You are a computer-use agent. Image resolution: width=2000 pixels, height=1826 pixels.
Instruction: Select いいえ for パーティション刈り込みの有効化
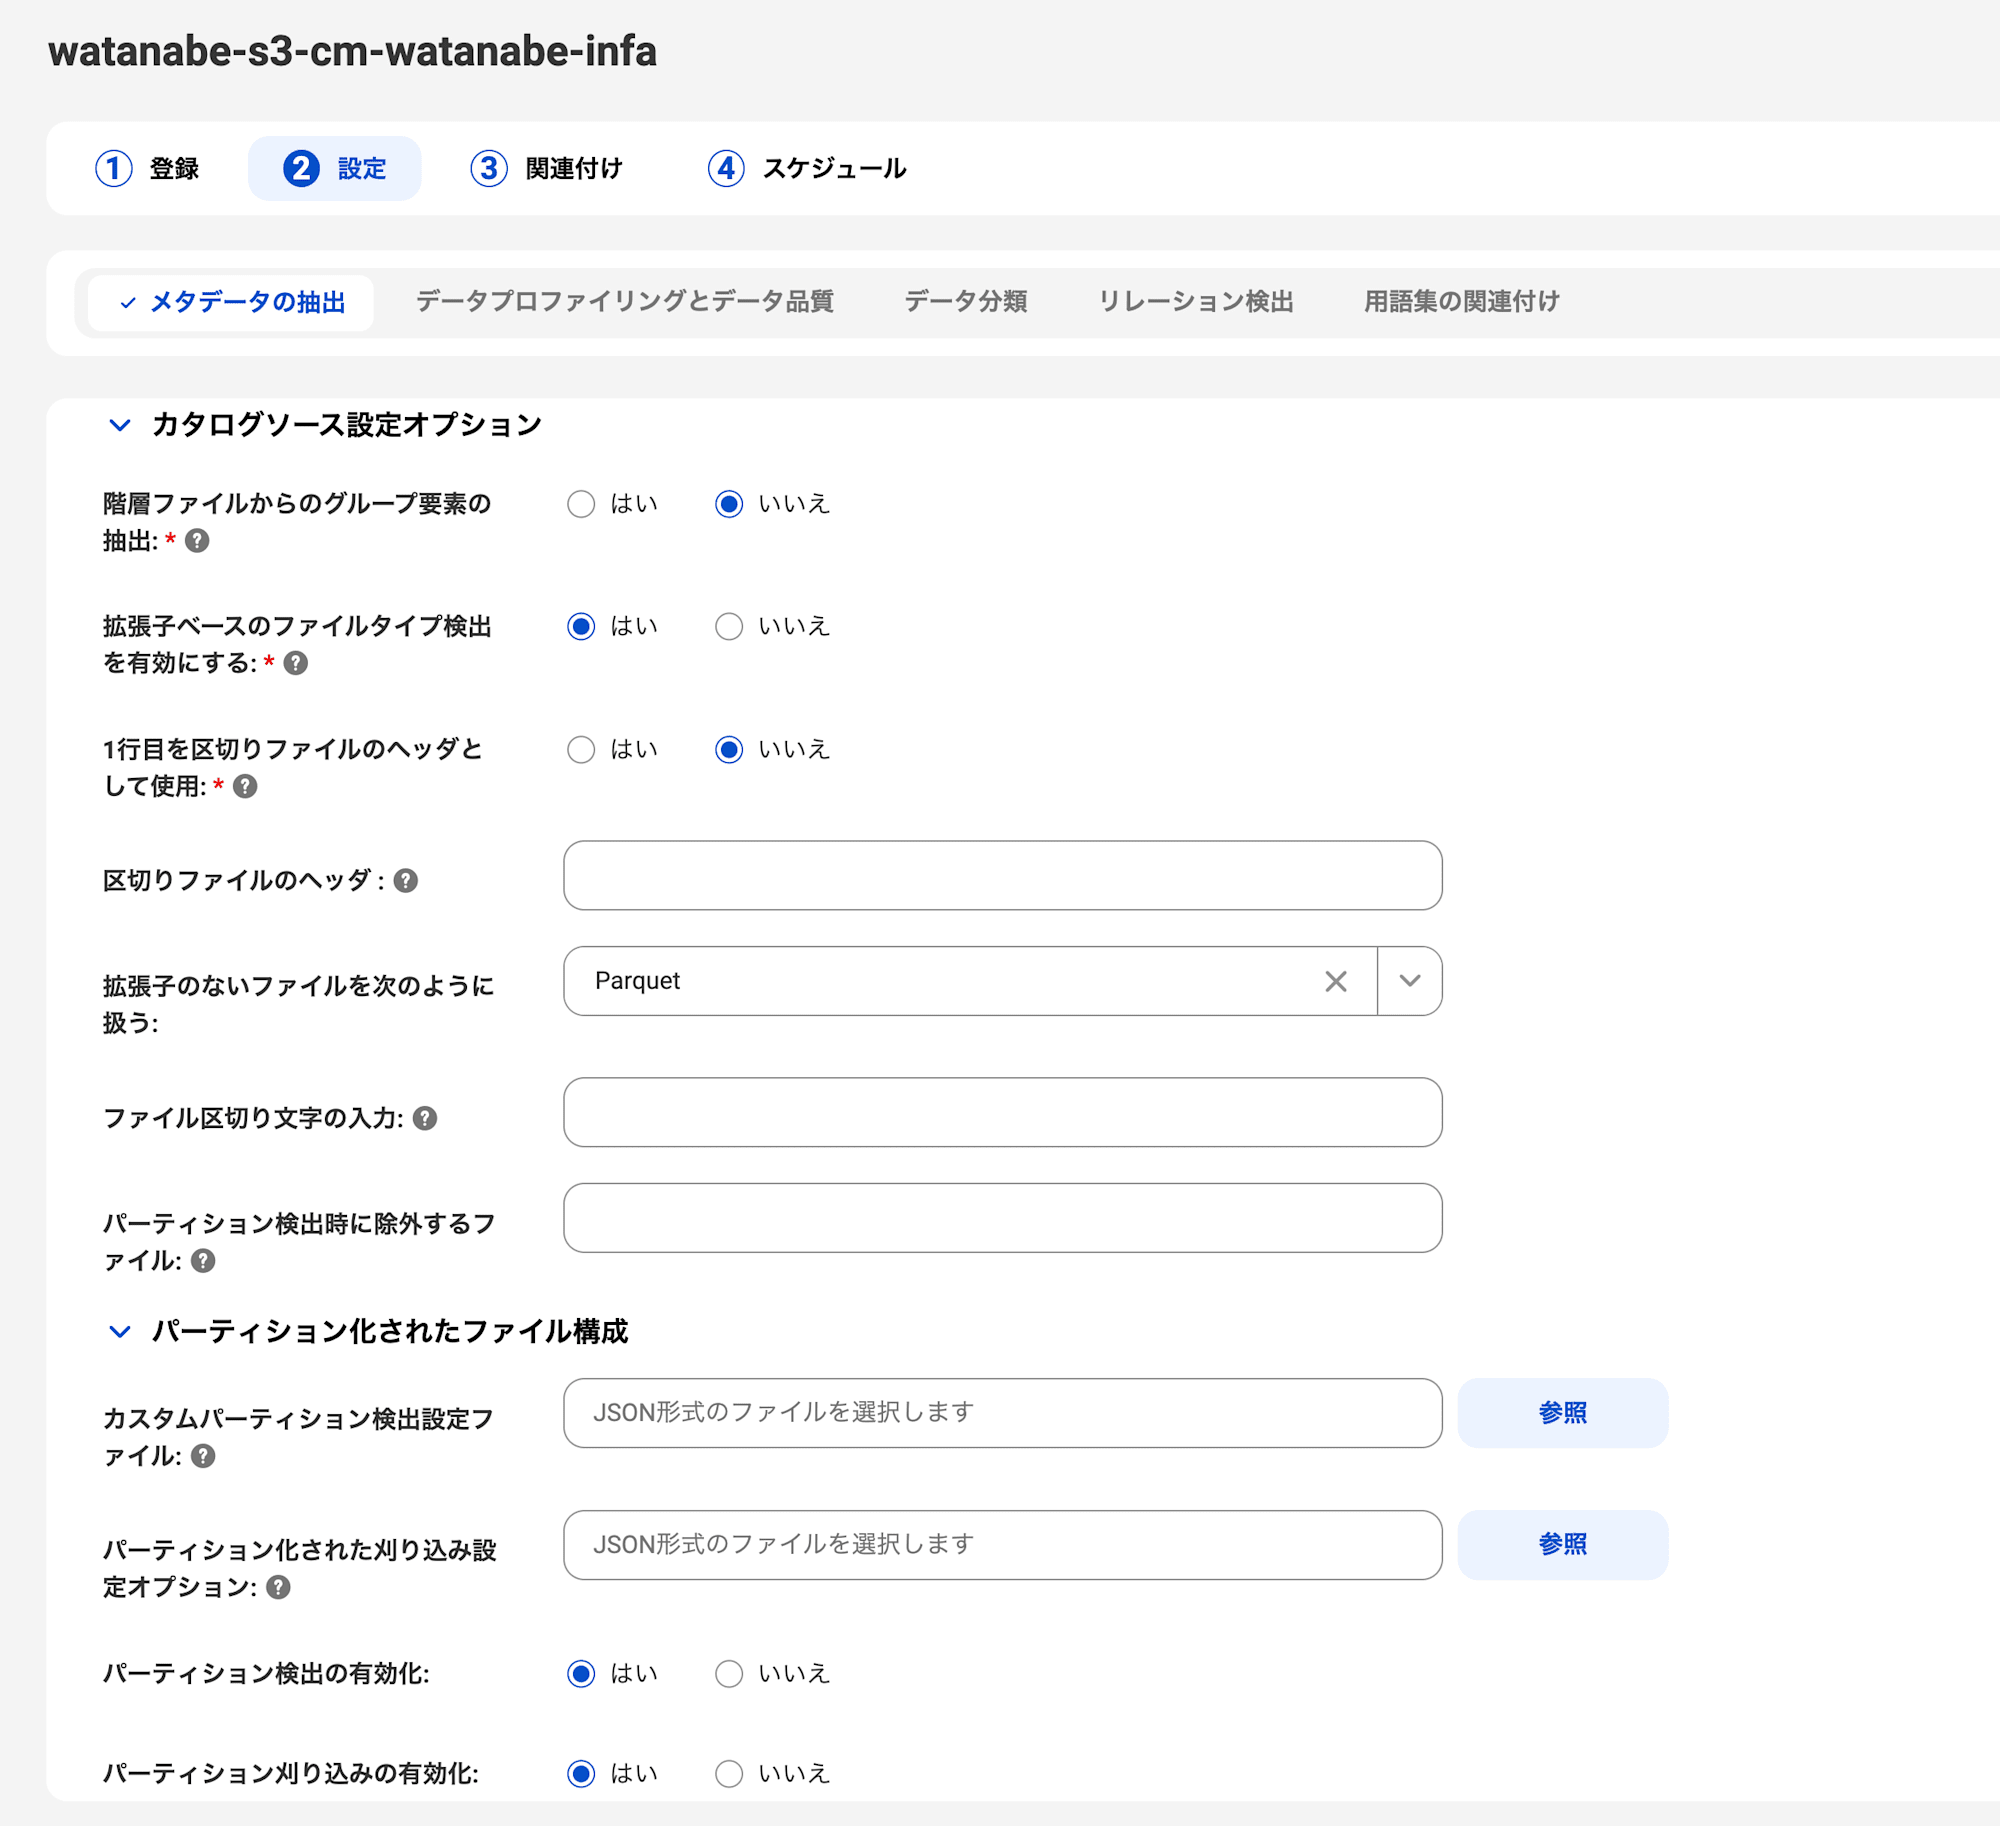tap(729, 1774)
